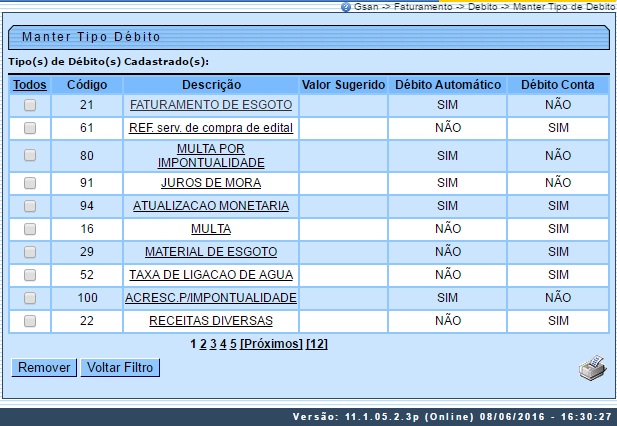The image size is (617, 426).
Task: Click the Débito Conta column header
Action: (x=558, y=85)
